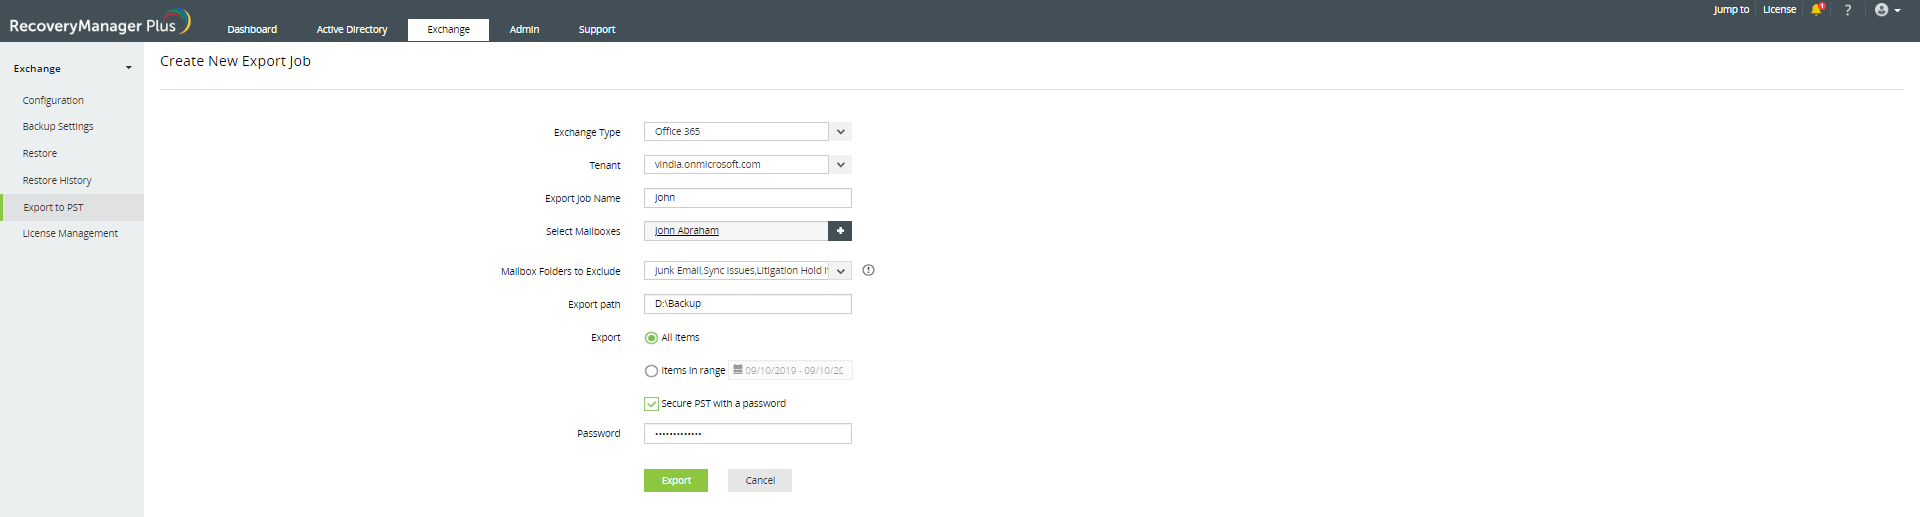Click the green Export button

pos(676,480)
